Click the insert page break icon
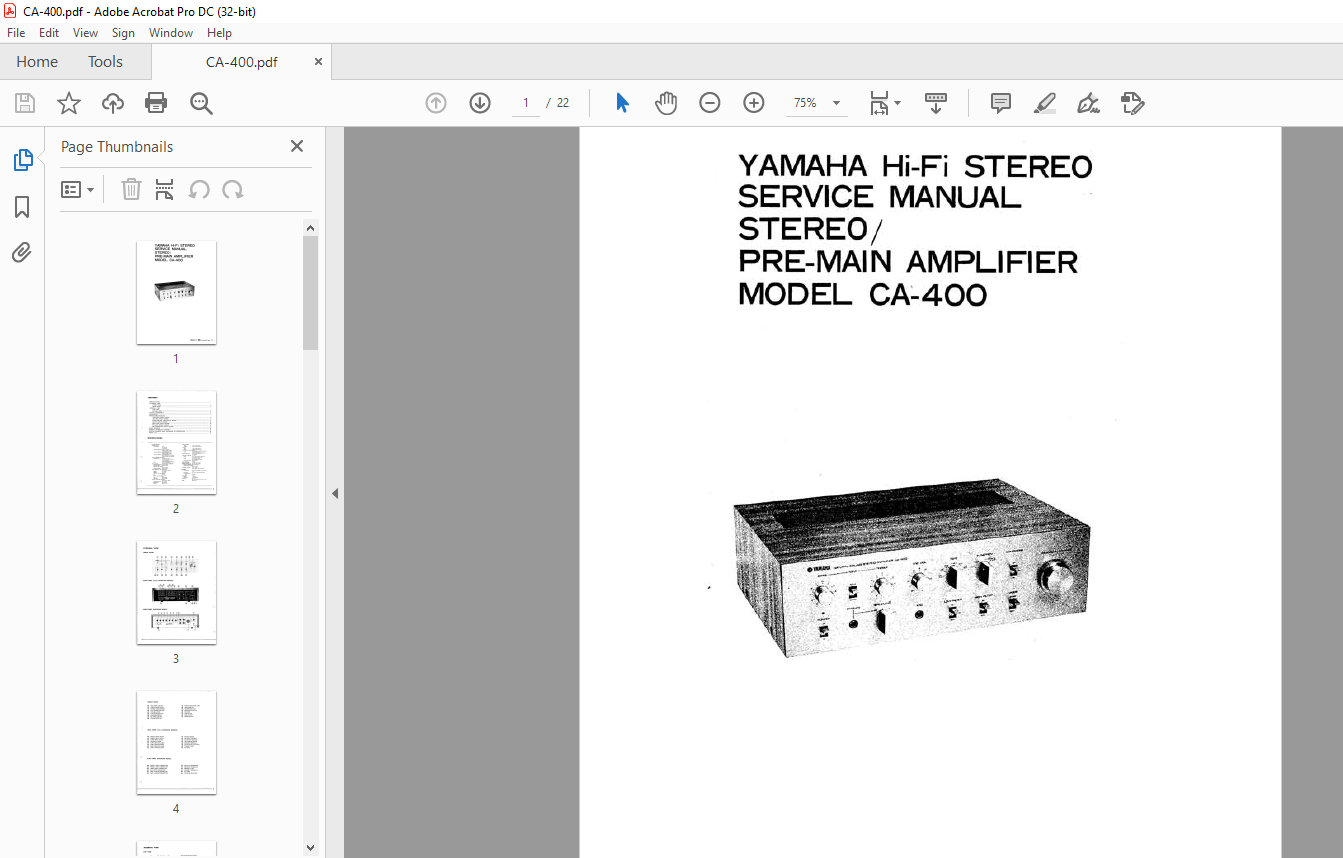The width and height of the screenshot is (1343, 858). [x=165, y=190]
